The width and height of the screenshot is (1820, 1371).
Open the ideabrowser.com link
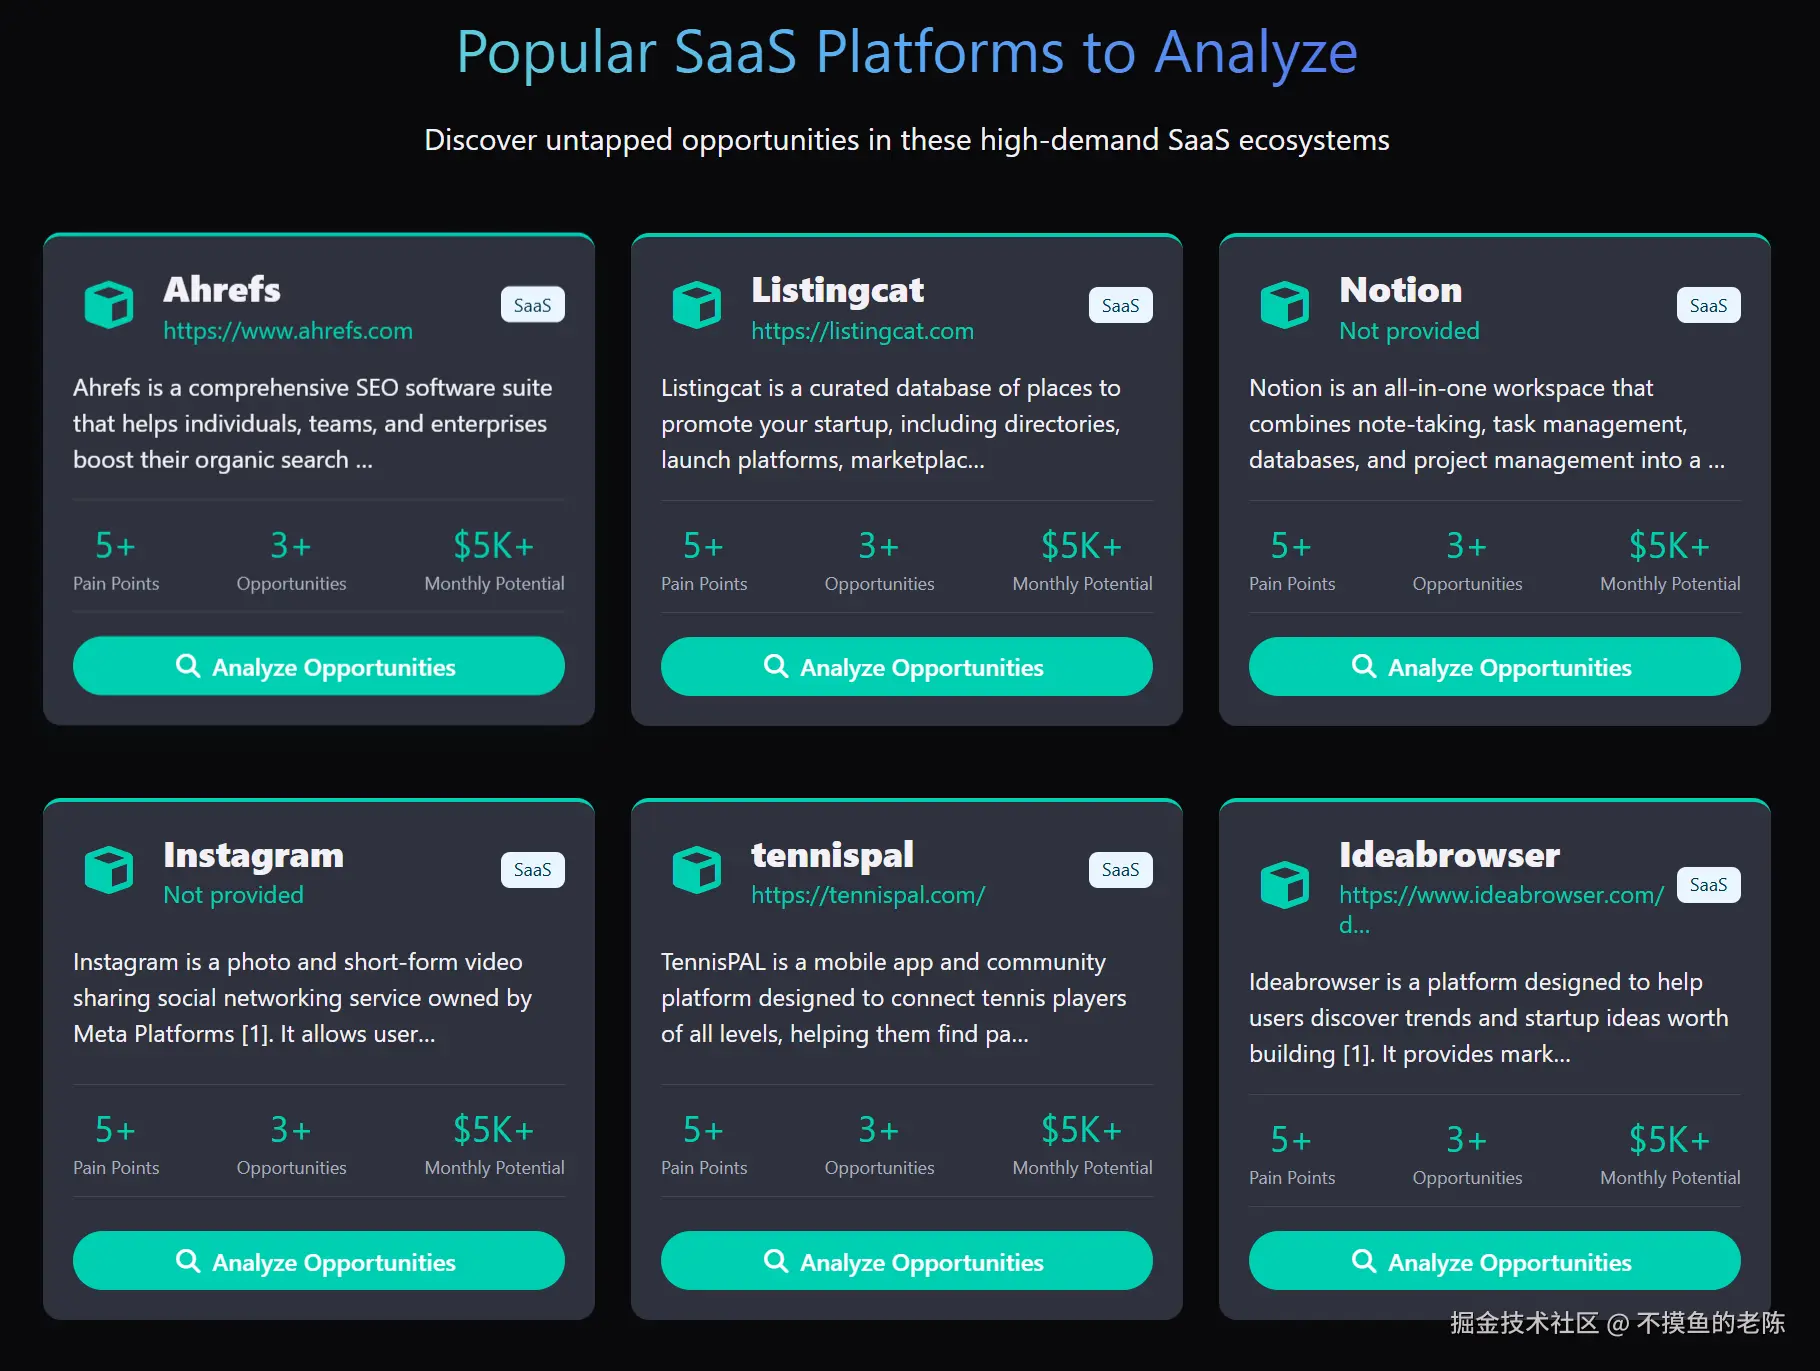pos(1501,895)
